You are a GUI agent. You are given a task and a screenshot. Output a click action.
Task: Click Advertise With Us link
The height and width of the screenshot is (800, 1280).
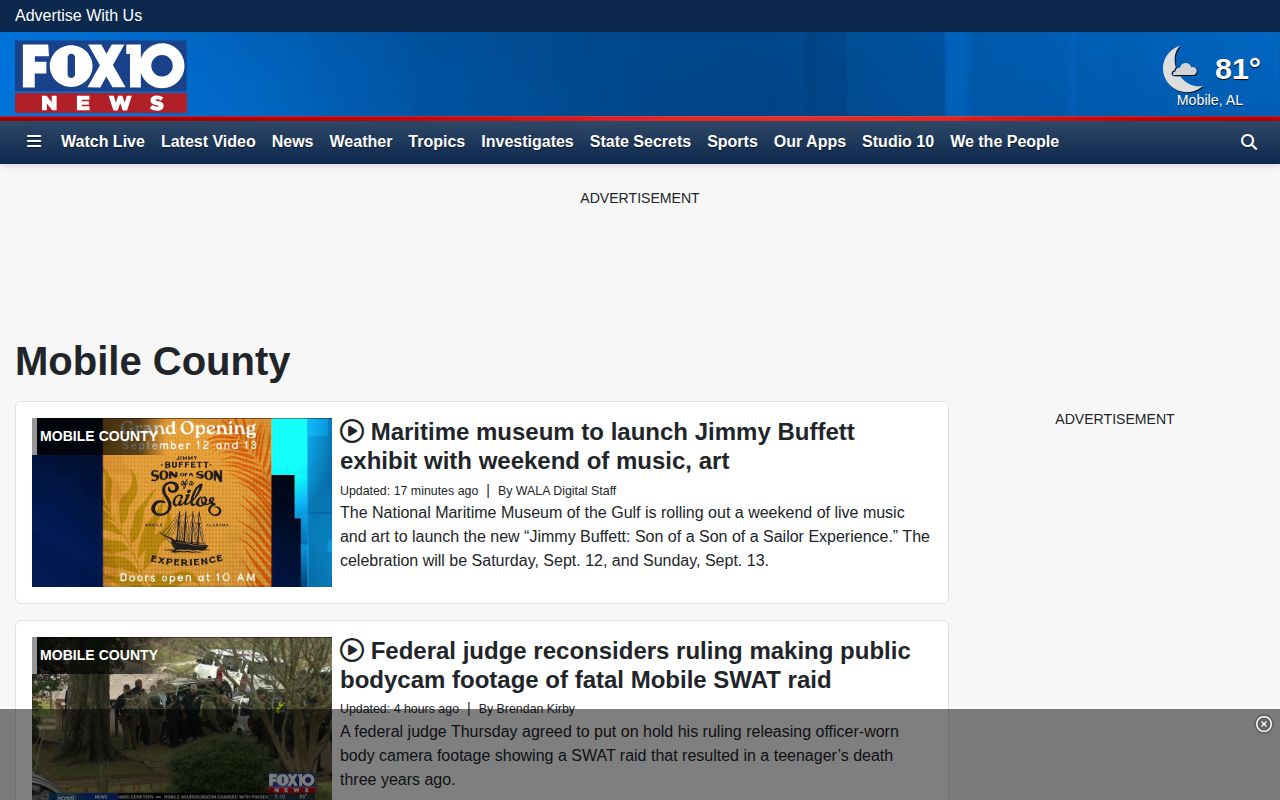(78, 16)
